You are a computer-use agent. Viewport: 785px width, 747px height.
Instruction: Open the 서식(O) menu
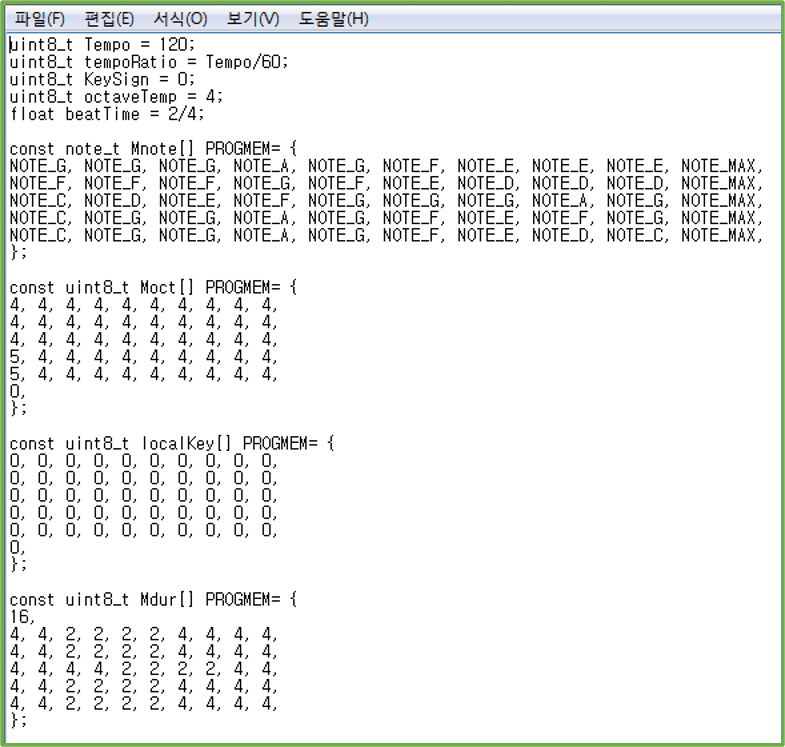180,19
